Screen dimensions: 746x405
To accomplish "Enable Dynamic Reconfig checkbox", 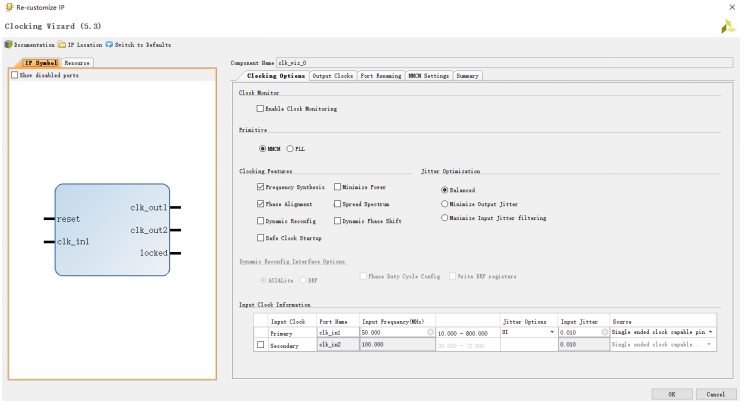I will click(x=260, y=221).
